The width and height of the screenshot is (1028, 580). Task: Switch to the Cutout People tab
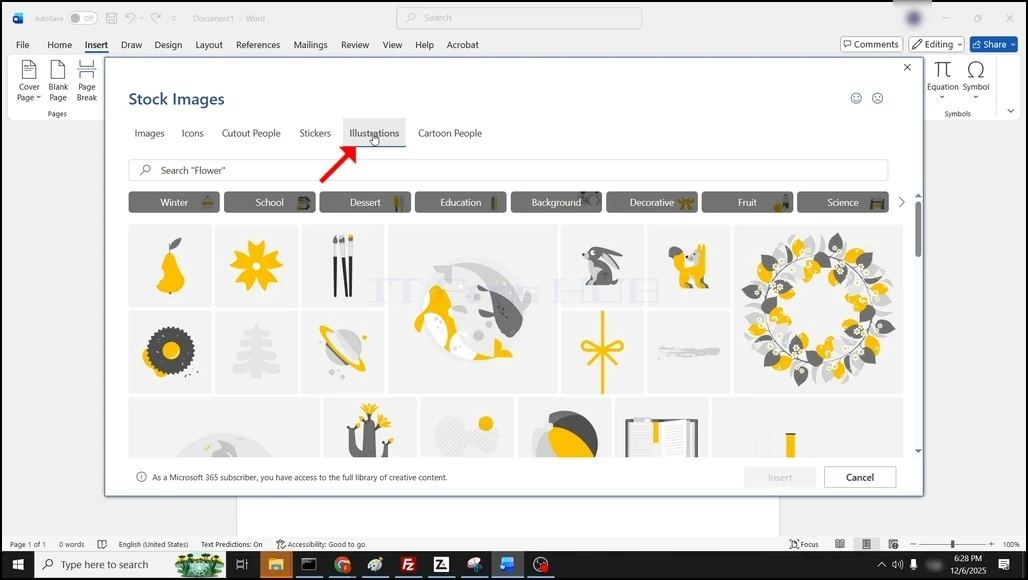[251, 133]
